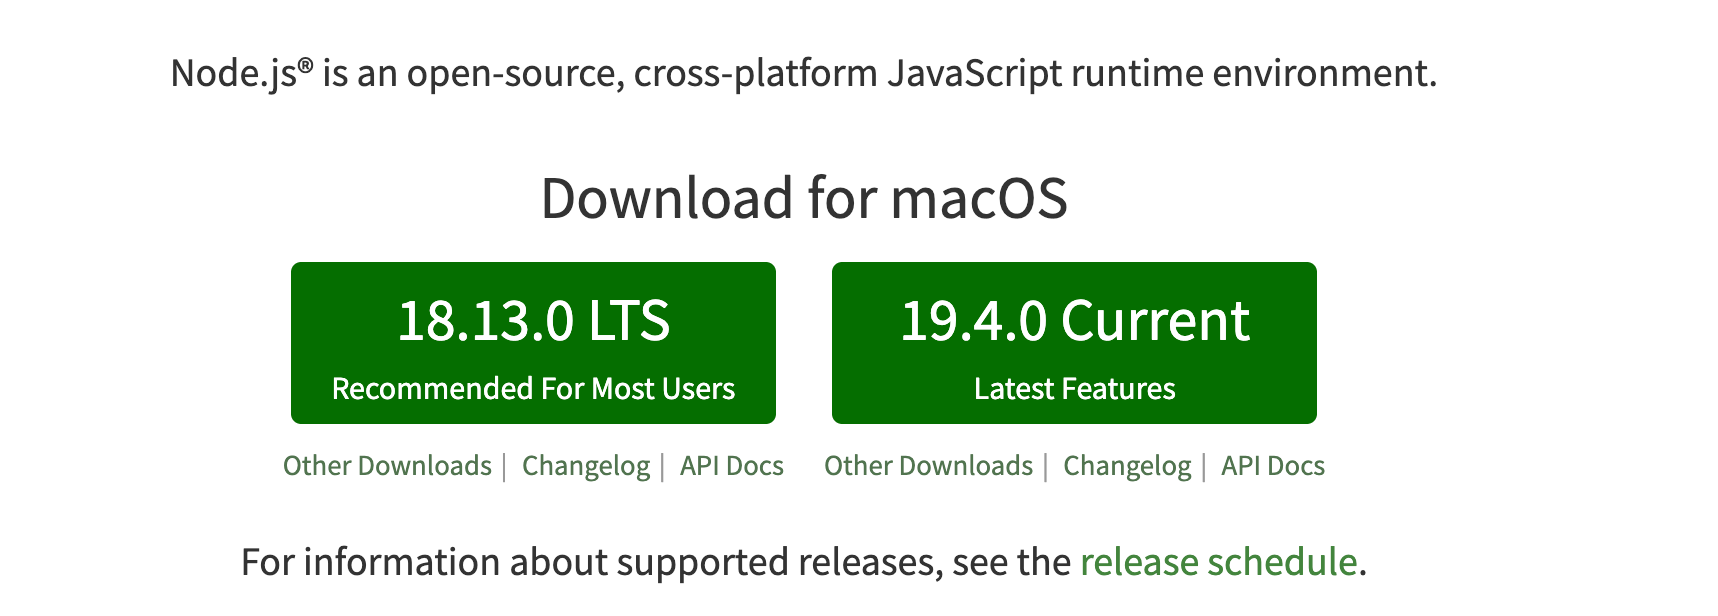The height and width of the screenshot is (616, 1718).
Task: Click the word JavaScript in the description
Action: (x=975, y=74)
